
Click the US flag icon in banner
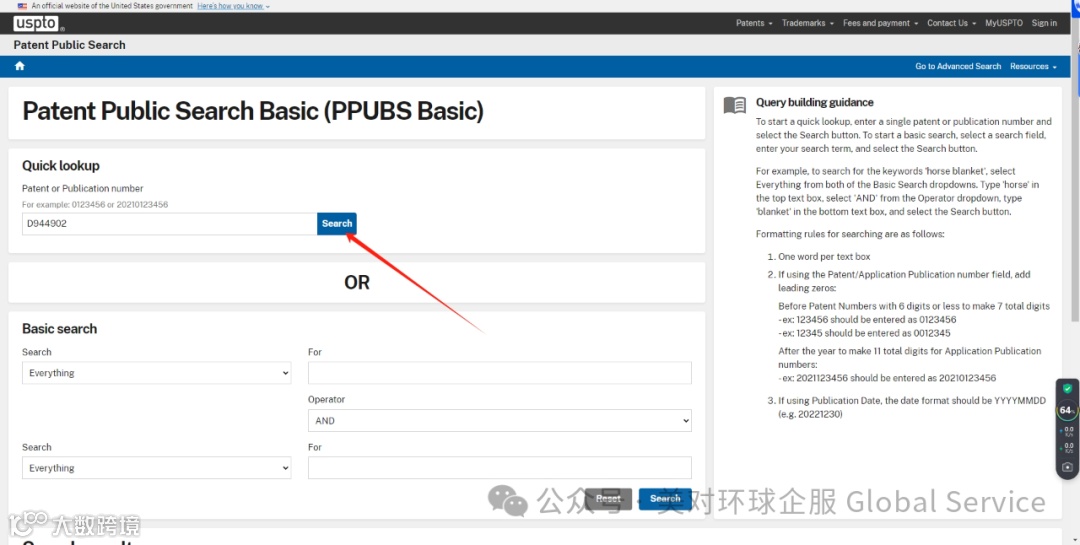[22, 6]
